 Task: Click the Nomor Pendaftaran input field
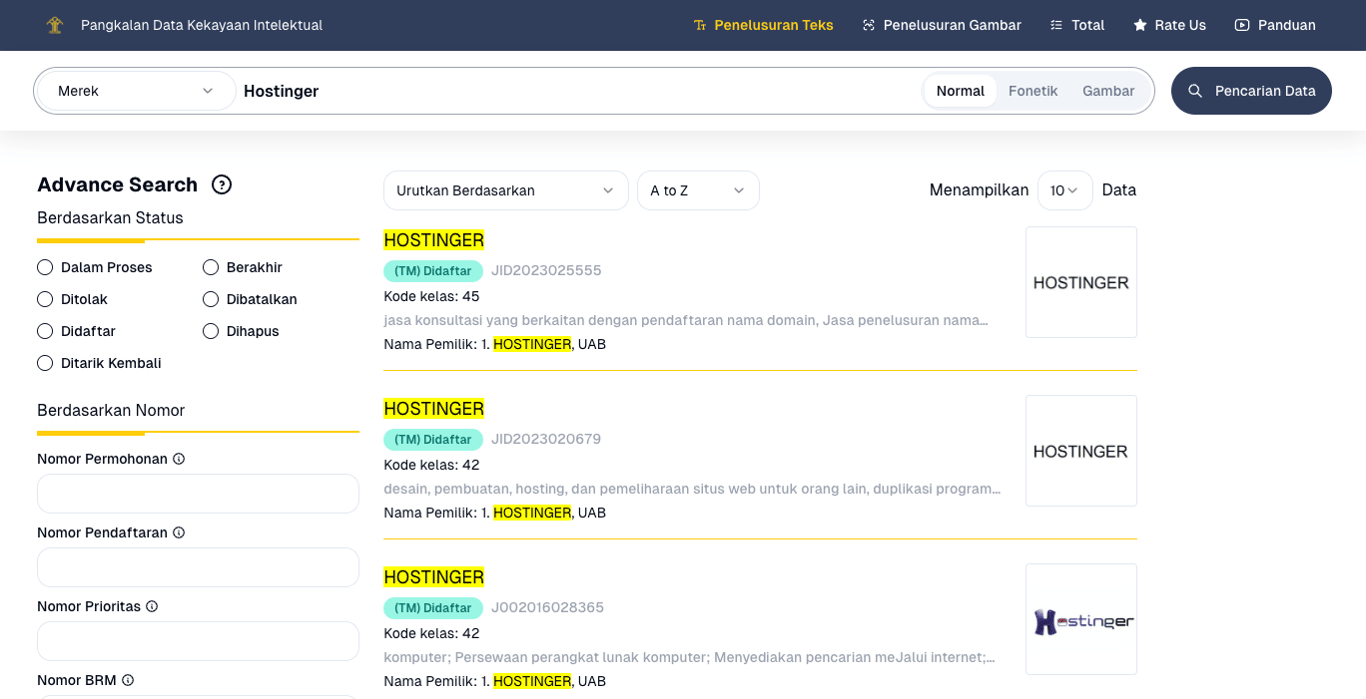pyautogui.click(x=198, y=567)
